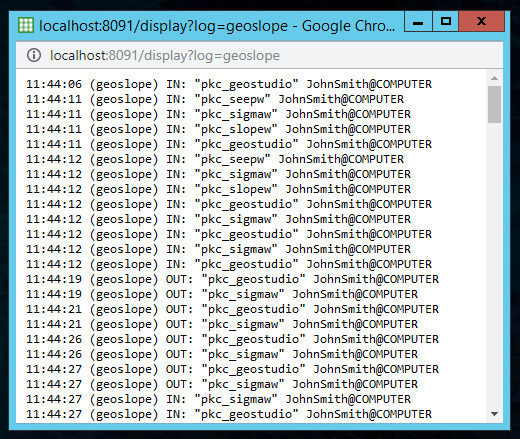
Task: Click the empty scrollbar track below thumb
Action: [x=494, y=265]
